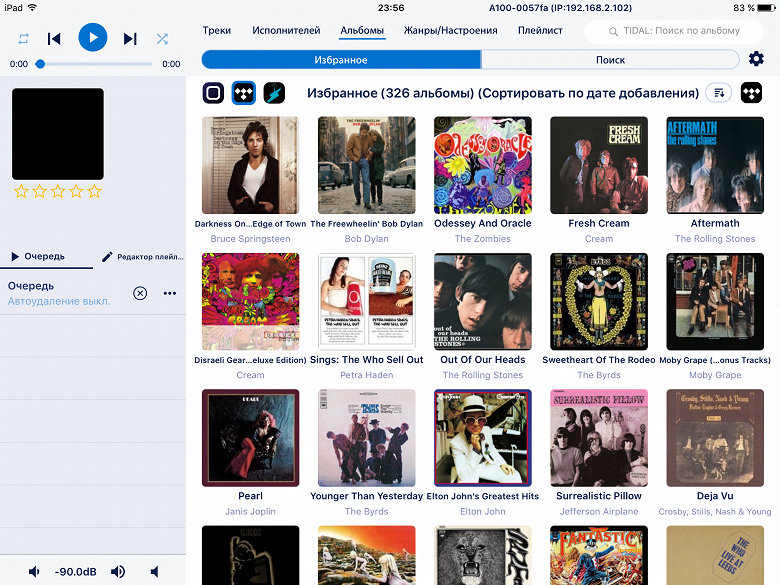Click artist link Crosby, Stills, Nash & Young
This screenshot has width=780, height=585.
point(715,511)
